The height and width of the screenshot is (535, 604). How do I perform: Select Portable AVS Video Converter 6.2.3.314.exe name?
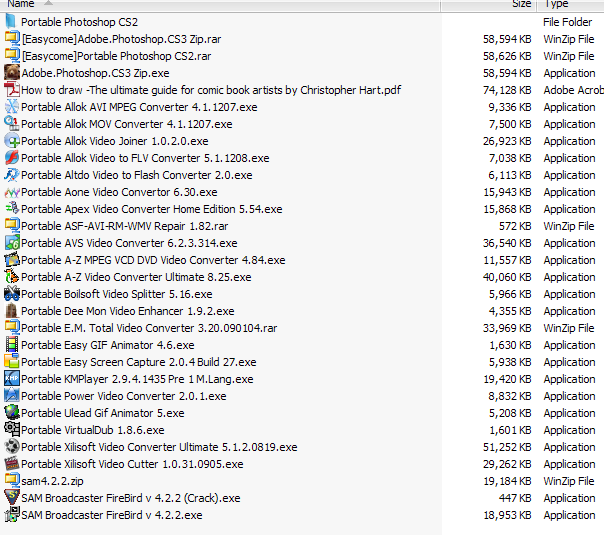129,243
